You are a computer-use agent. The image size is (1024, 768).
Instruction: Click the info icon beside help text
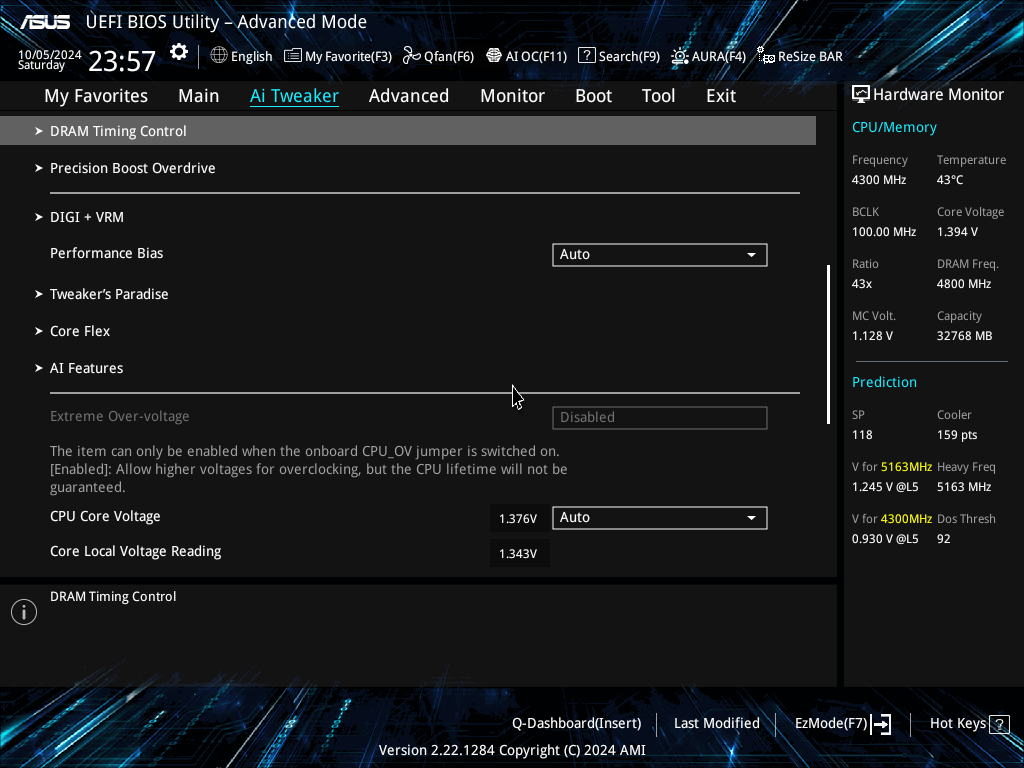pos(24,612)
